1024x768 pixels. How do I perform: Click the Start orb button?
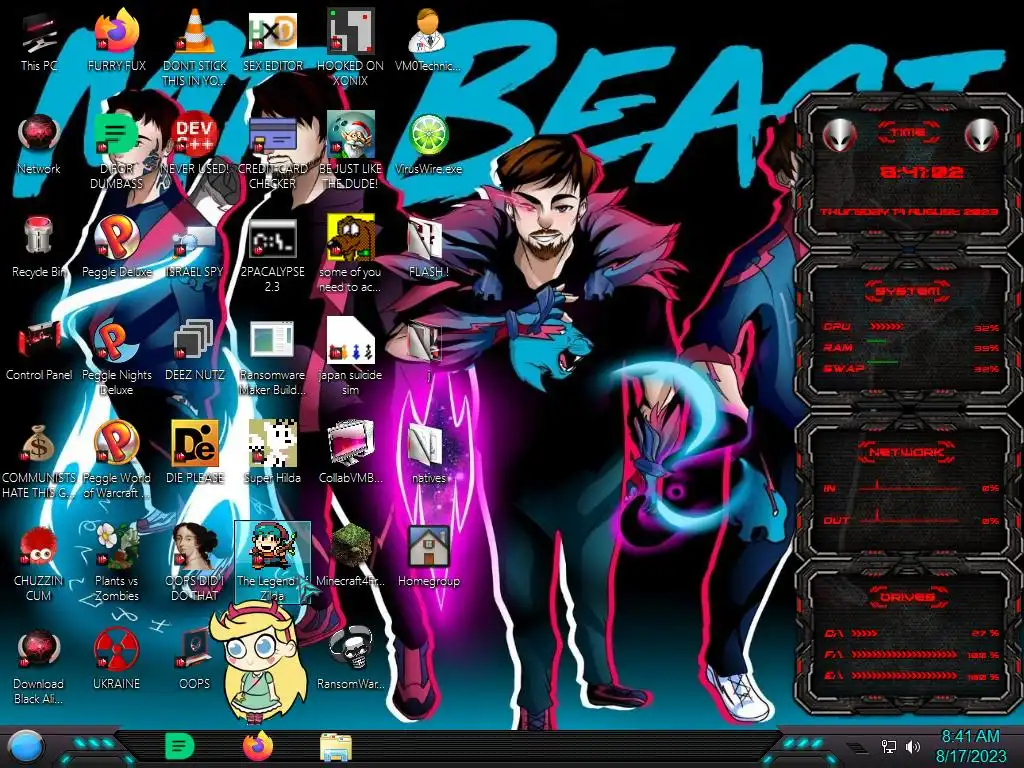point(27,747)
